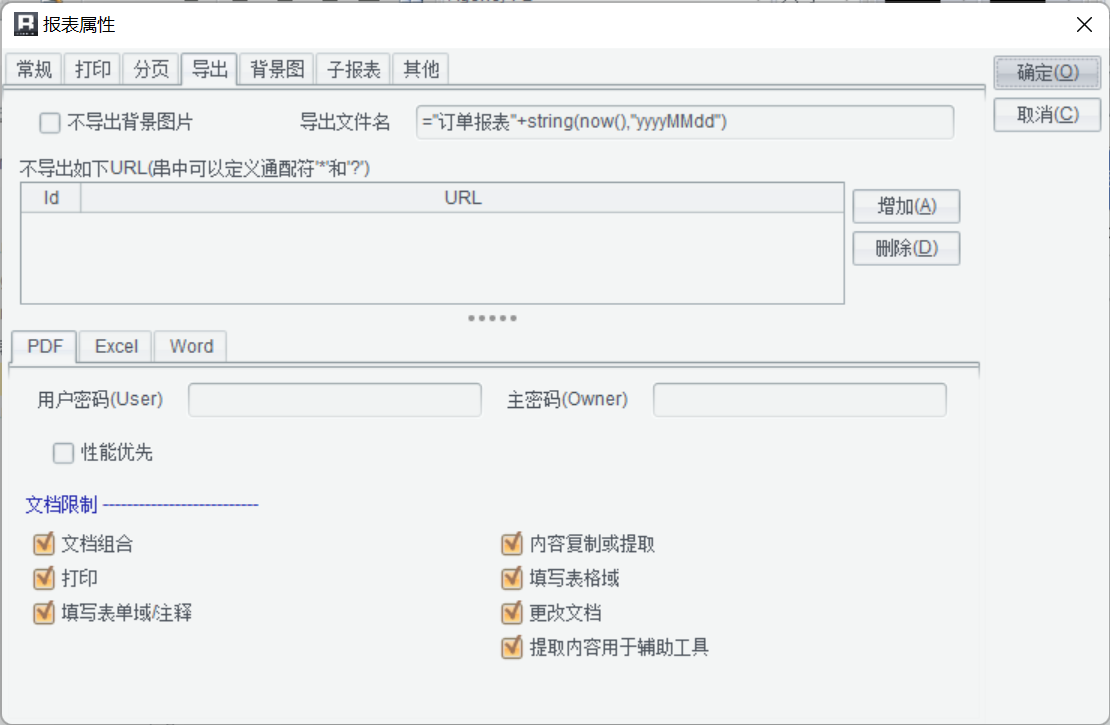Open the 其他 tab
Screen dimensions: 1110x725
(420, 69)
